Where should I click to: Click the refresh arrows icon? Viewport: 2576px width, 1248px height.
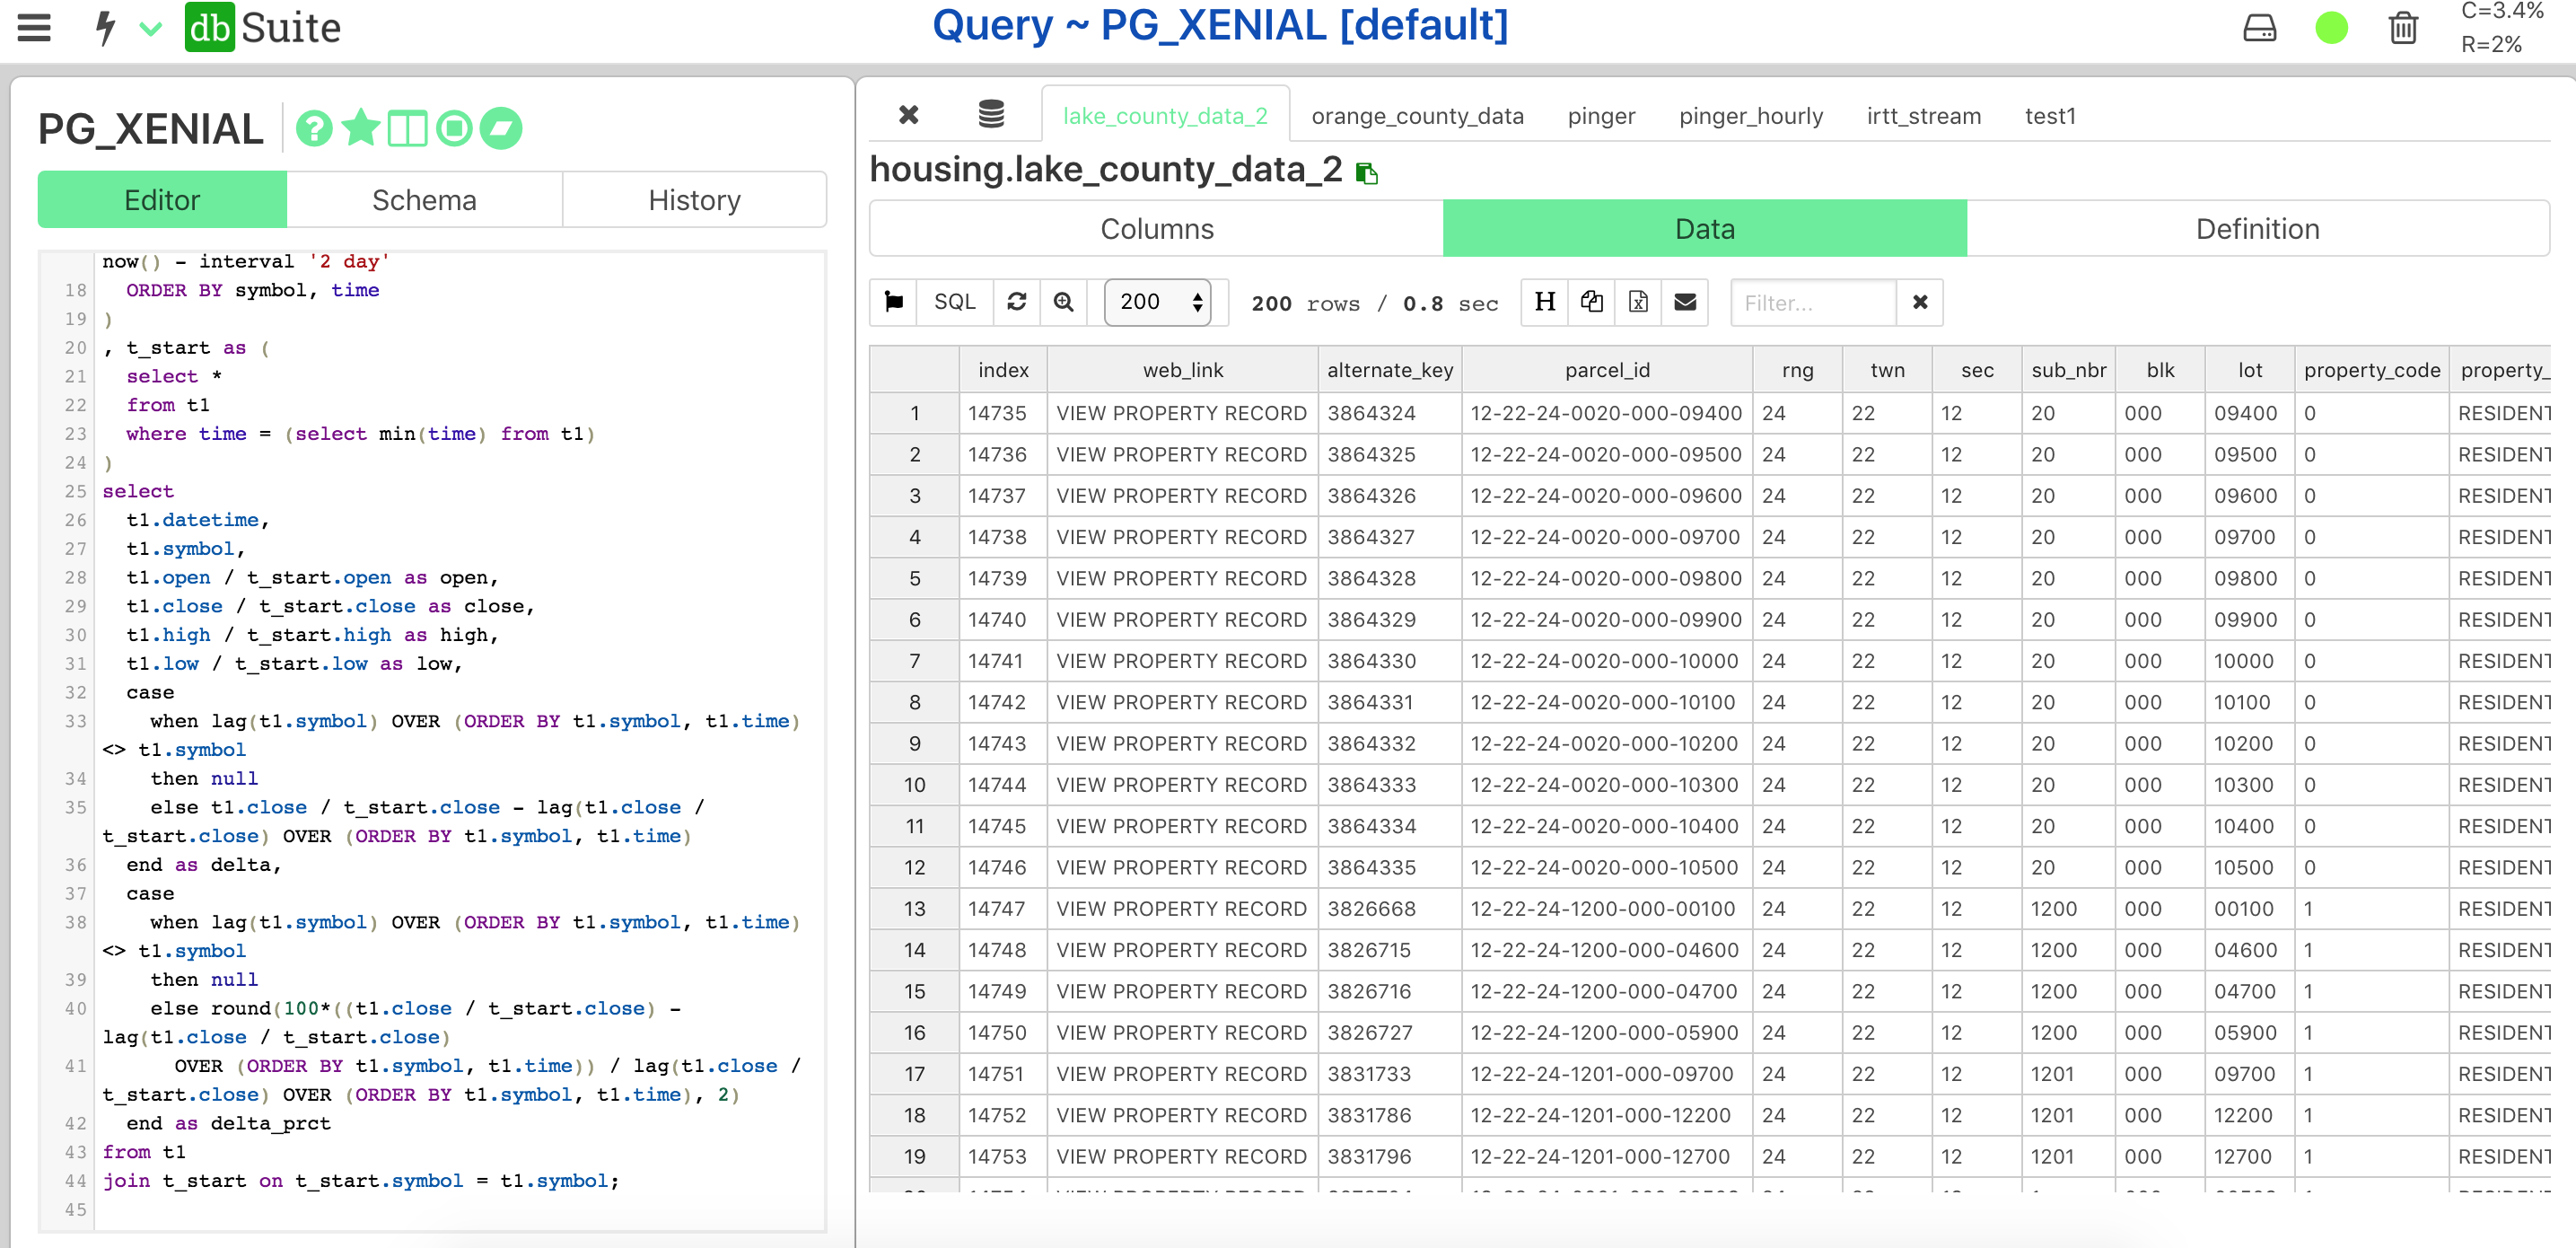click(x=1017, y=302)
